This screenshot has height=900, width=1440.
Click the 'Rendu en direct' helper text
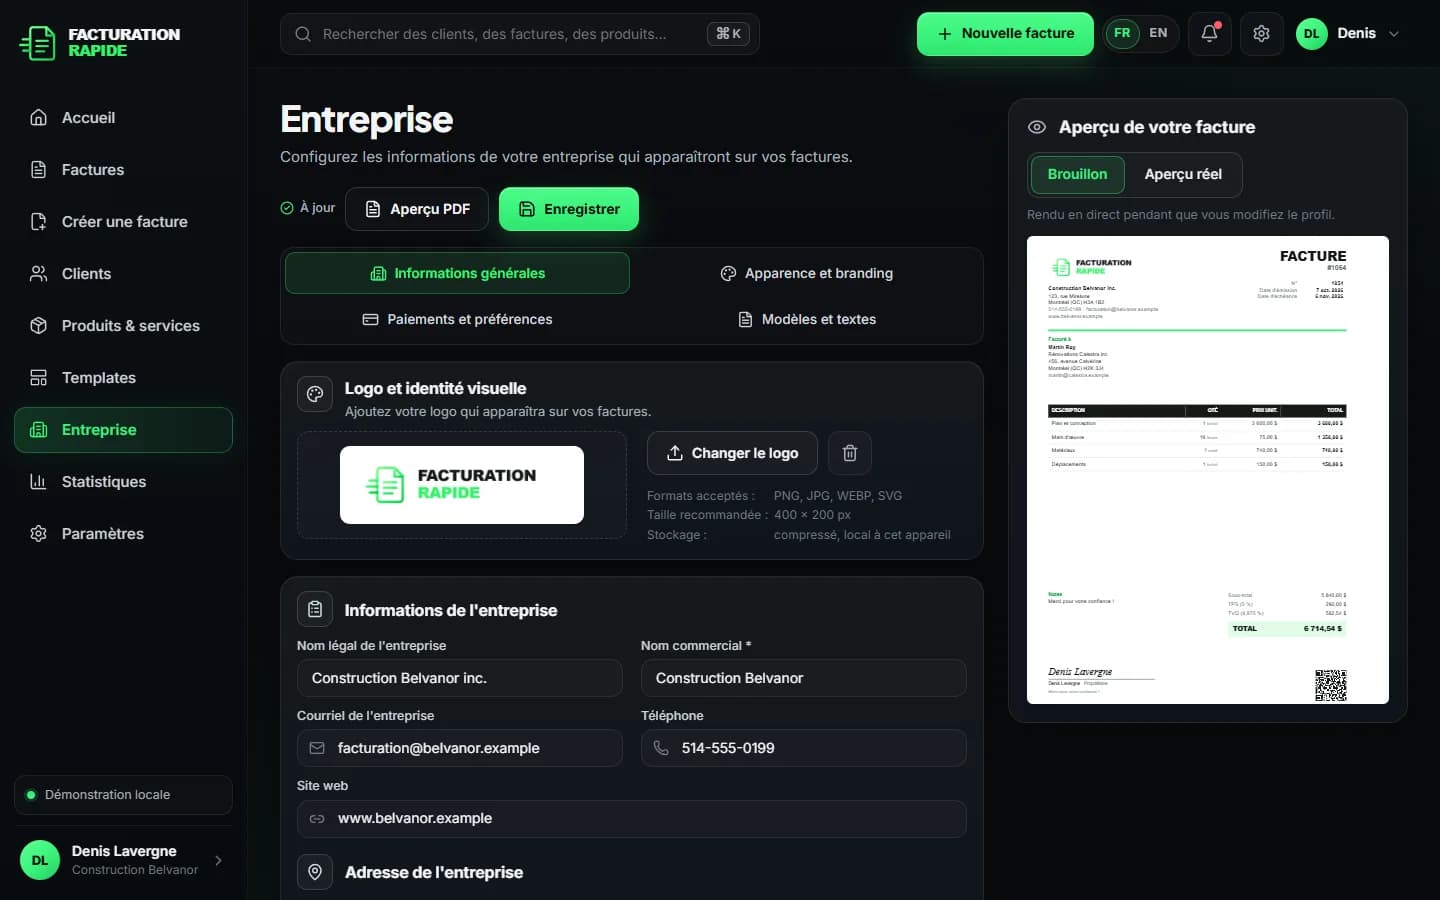pyautogui.click(x=1181, y=215)
